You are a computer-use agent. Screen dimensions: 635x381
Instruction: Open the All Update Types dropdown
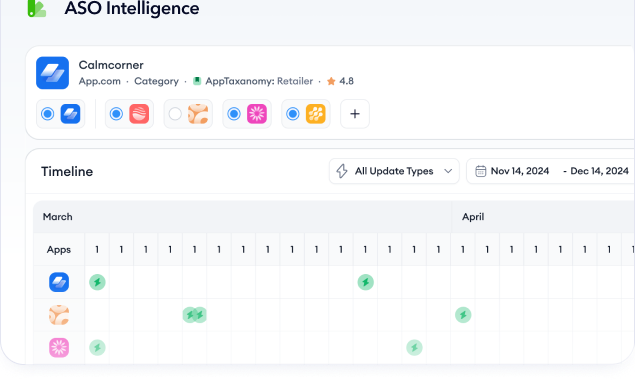pos(394,171)
